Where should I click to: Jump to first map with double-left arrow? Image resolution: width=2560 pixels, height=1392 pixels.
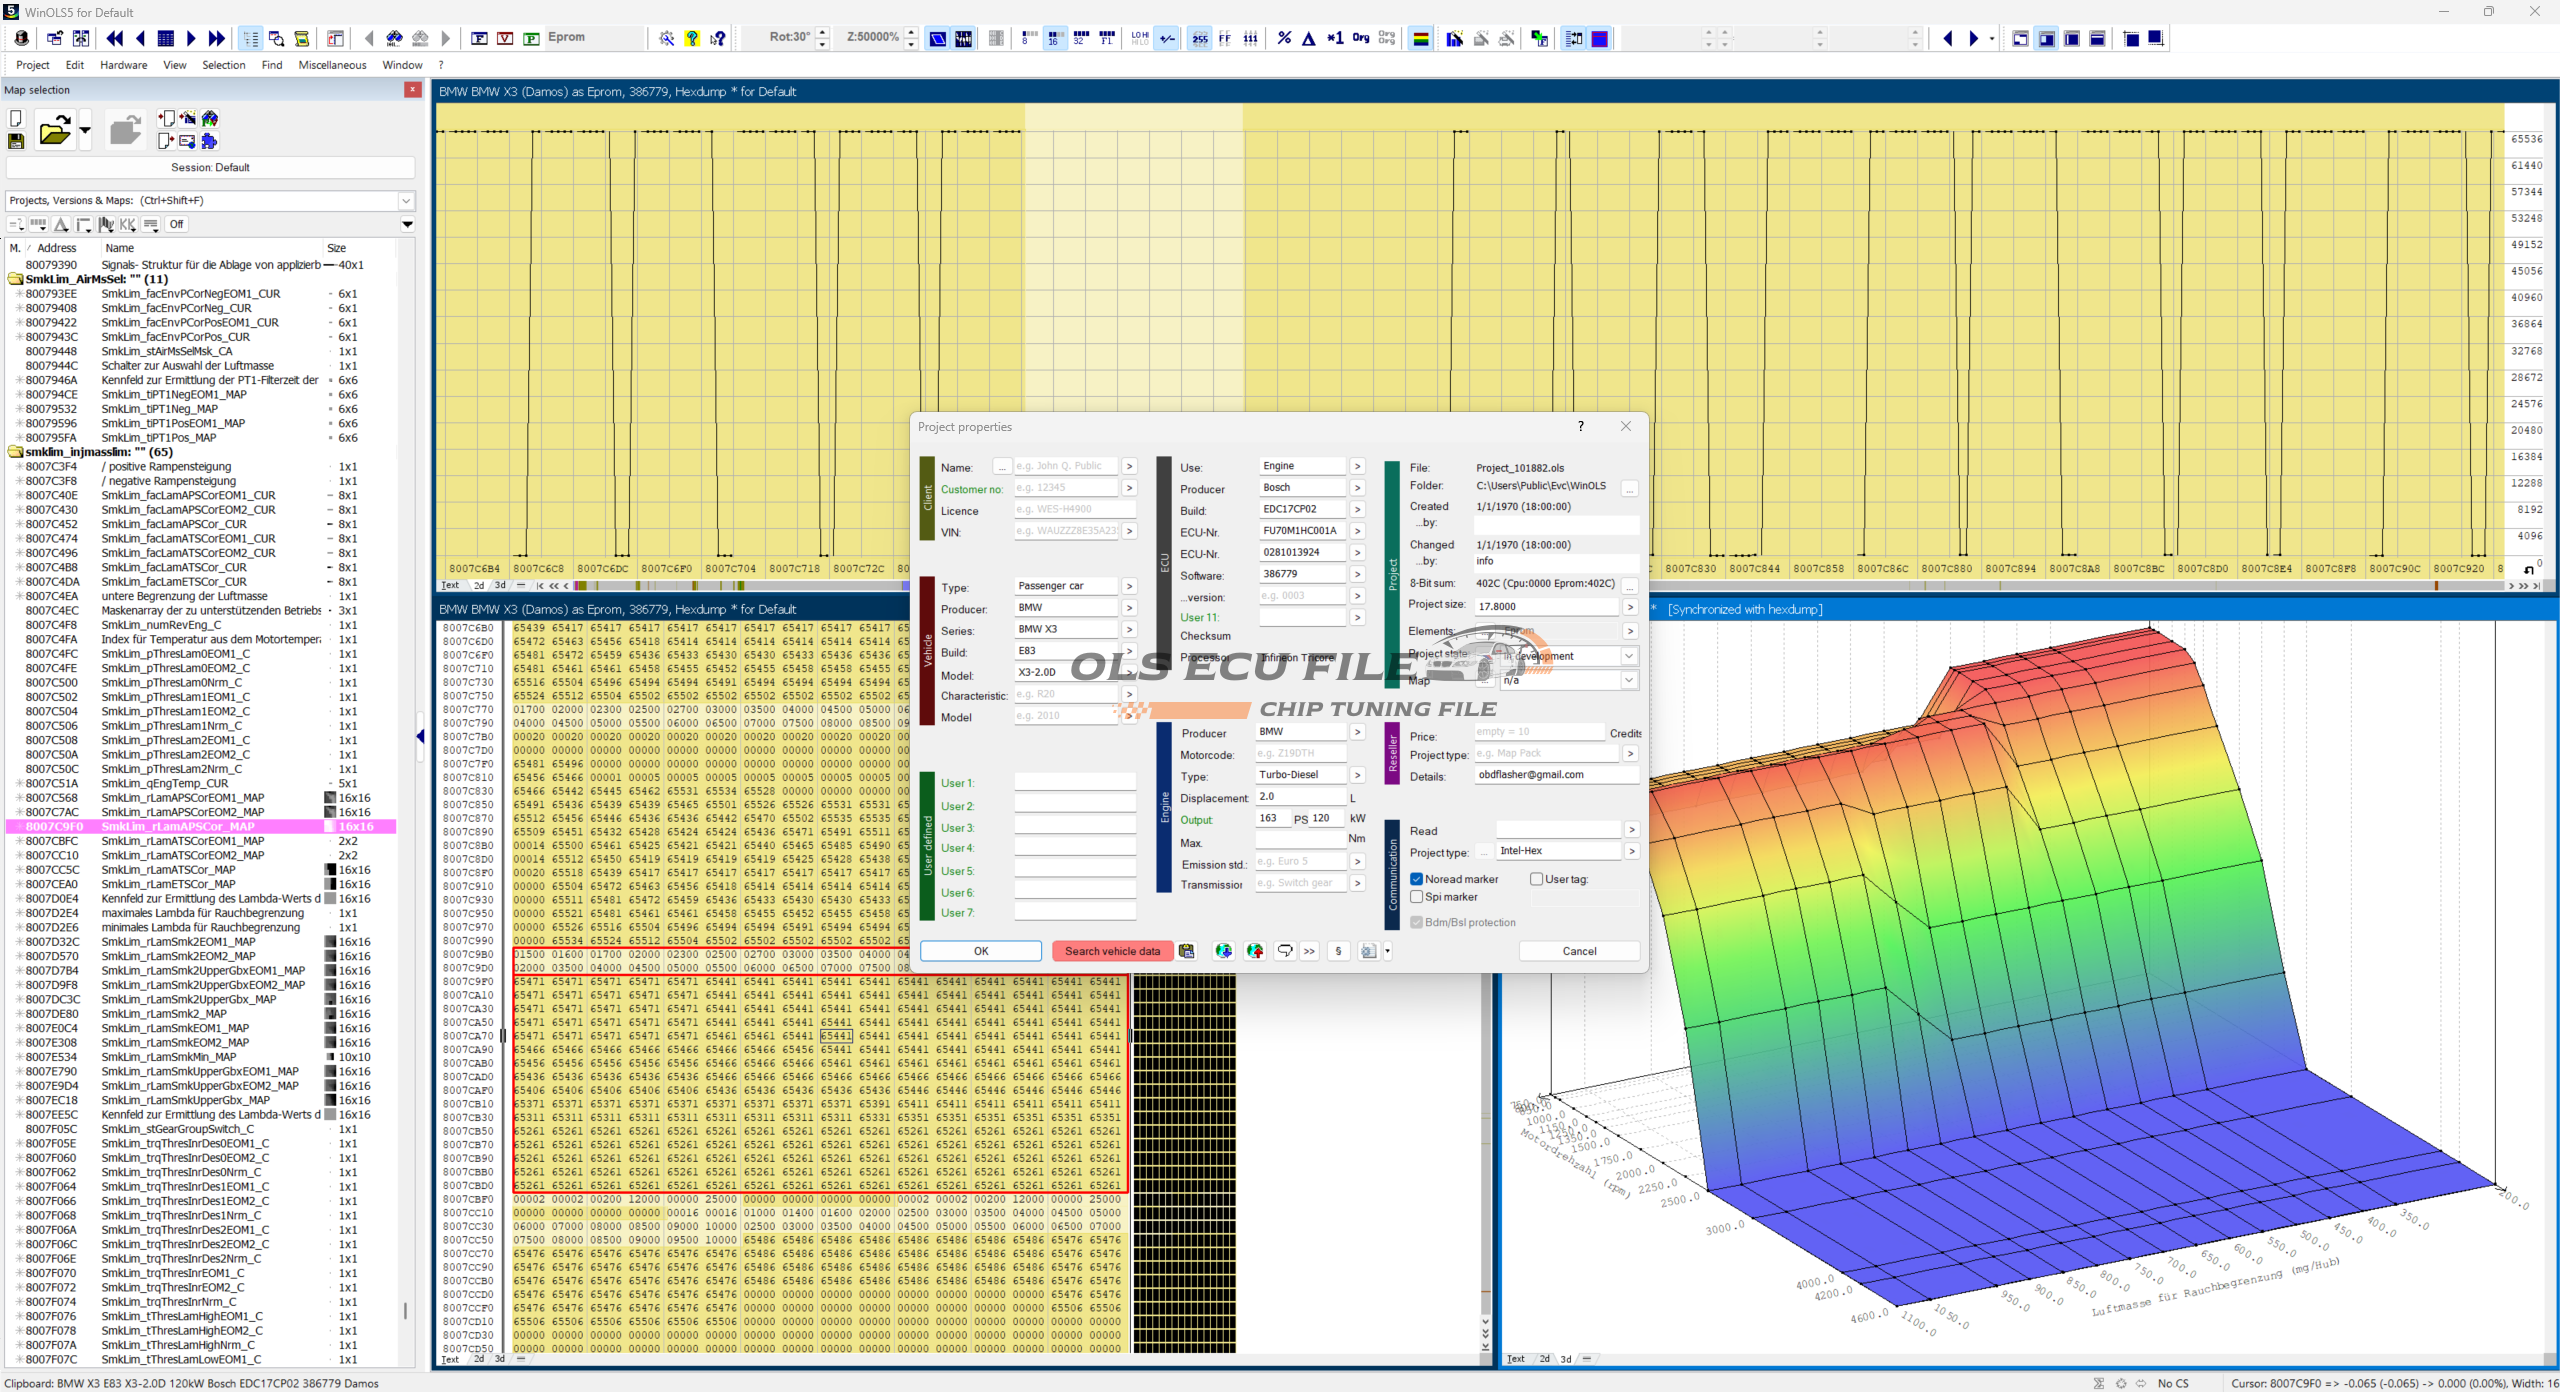pyautogui.click(x=115, y=39)
